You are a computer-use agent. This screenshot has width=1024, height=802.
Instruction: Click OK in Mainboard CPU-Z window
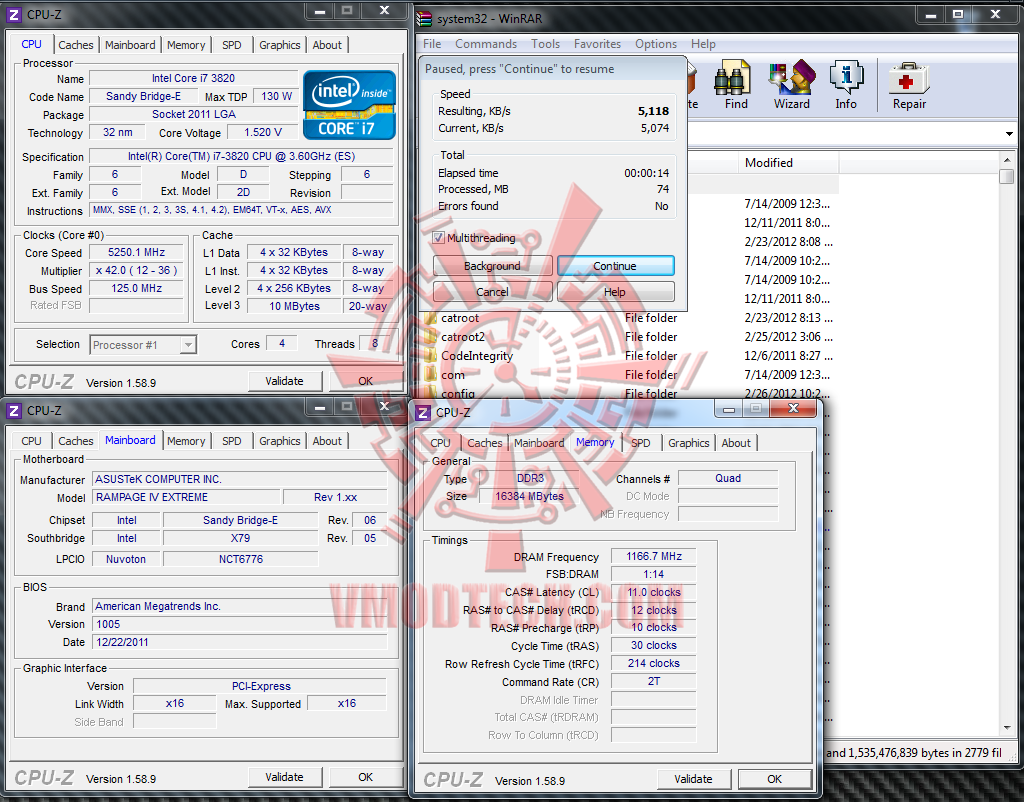pyautogui.click(x=366, y=777)
